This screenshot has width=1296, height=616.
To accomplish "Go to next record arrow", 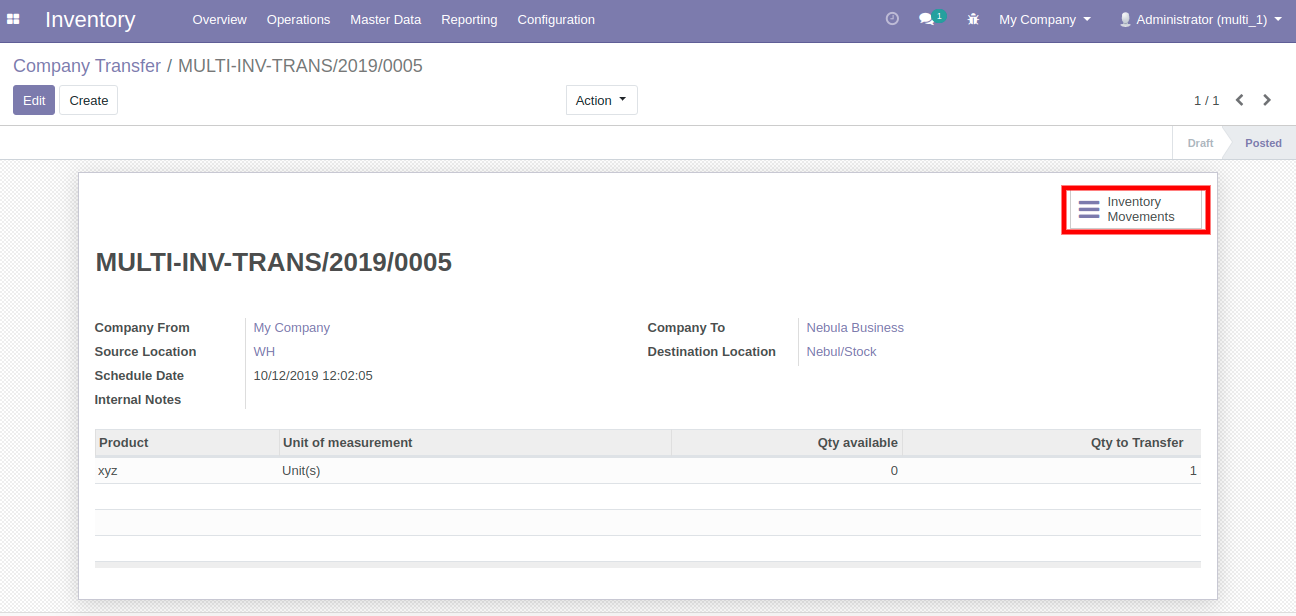I will tap(1267, 100).
